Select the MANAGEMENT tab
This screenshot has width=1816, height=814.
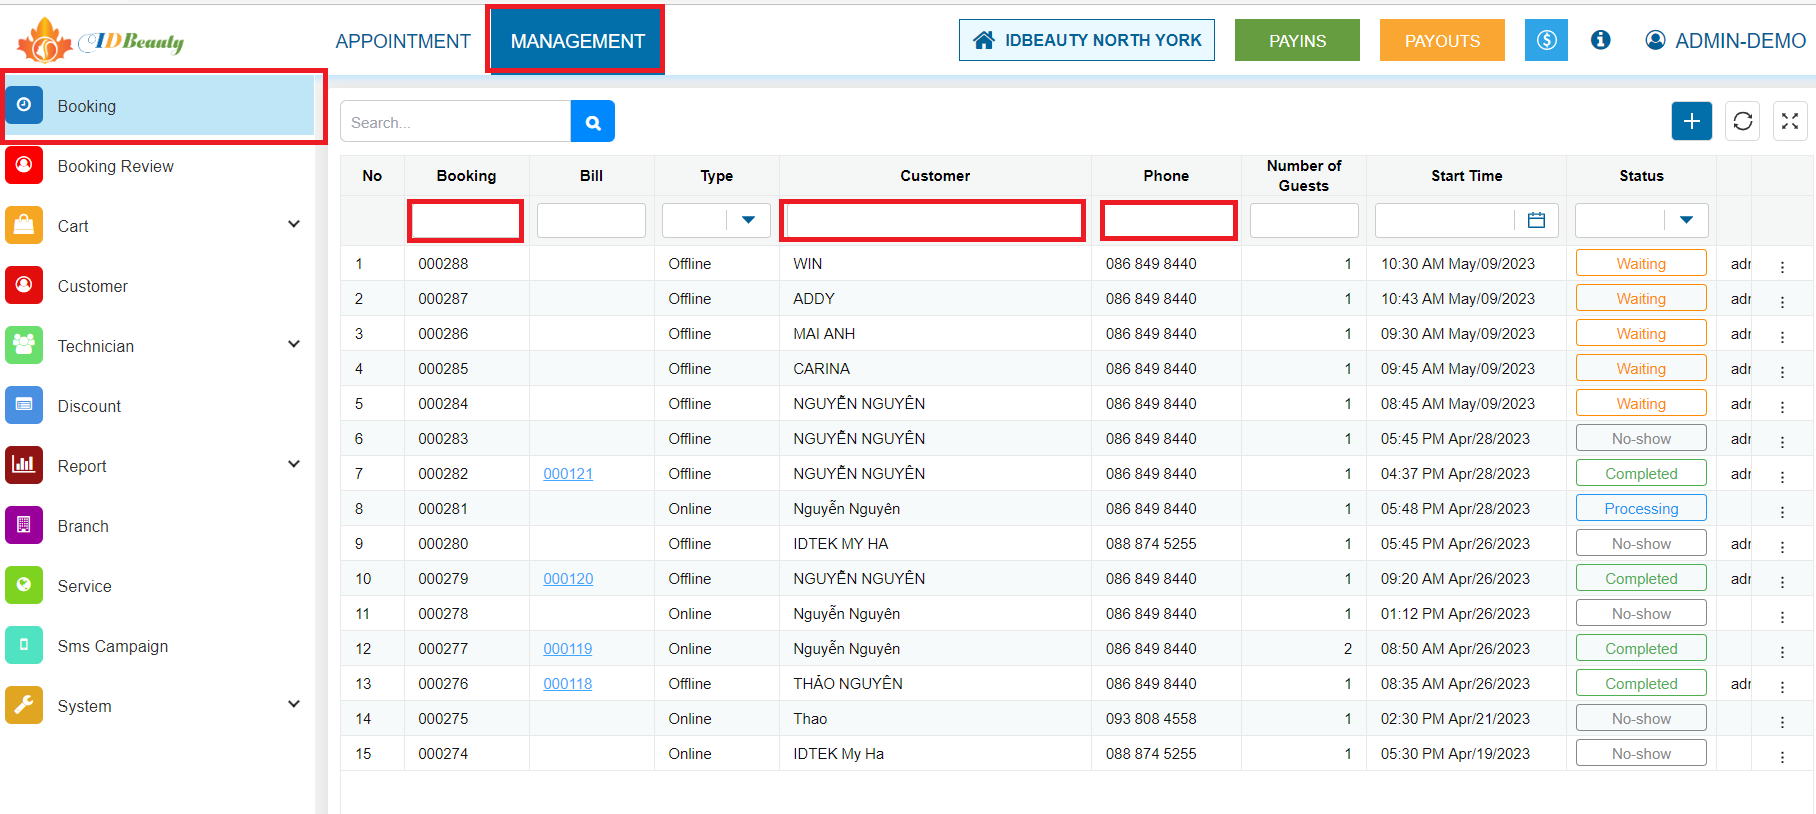[578, 41]
